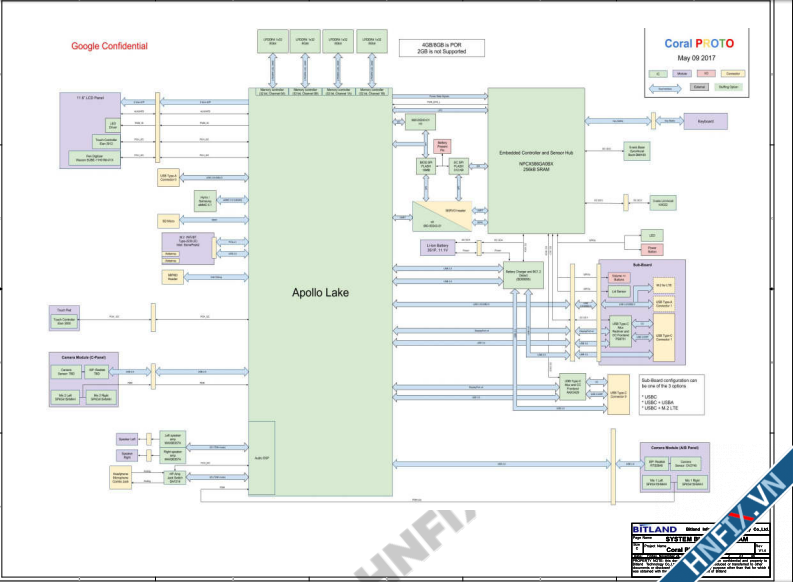Viewport: 793px width, 582px height.
Task: Select the Battery Charger block
Action: 524,273
